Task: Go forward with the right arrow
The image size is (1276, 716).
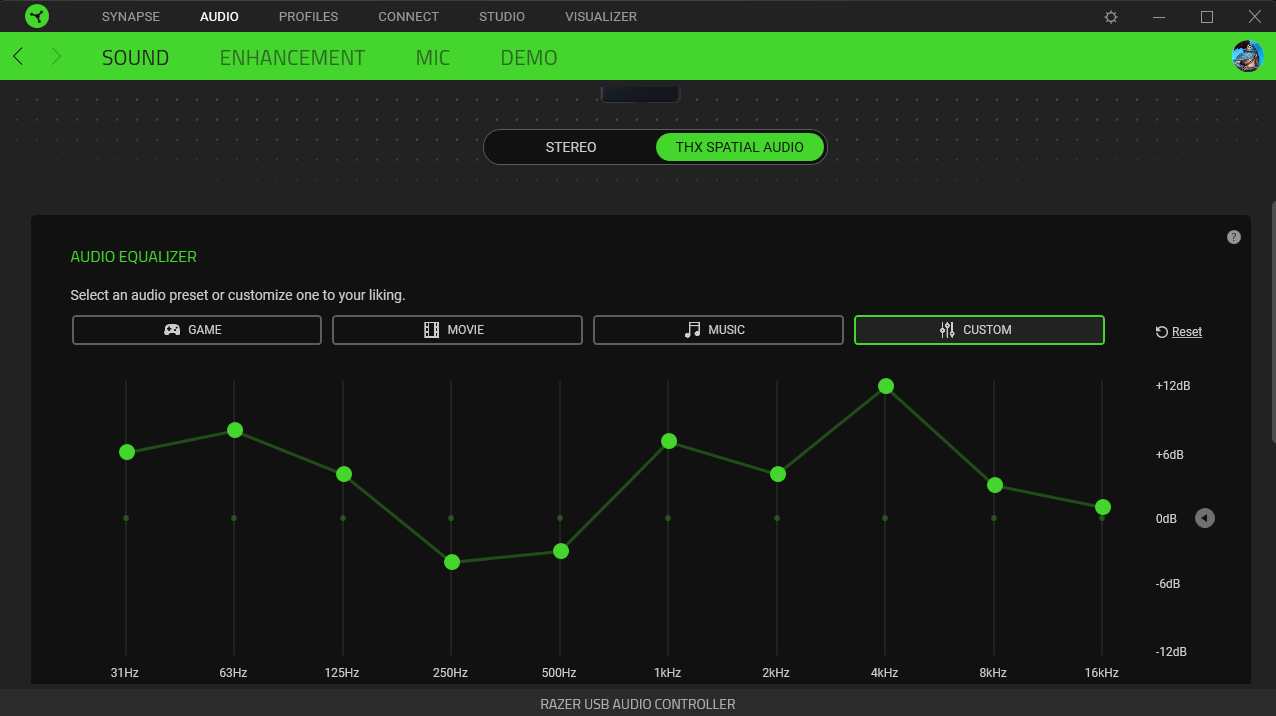Action: (56, 57)
